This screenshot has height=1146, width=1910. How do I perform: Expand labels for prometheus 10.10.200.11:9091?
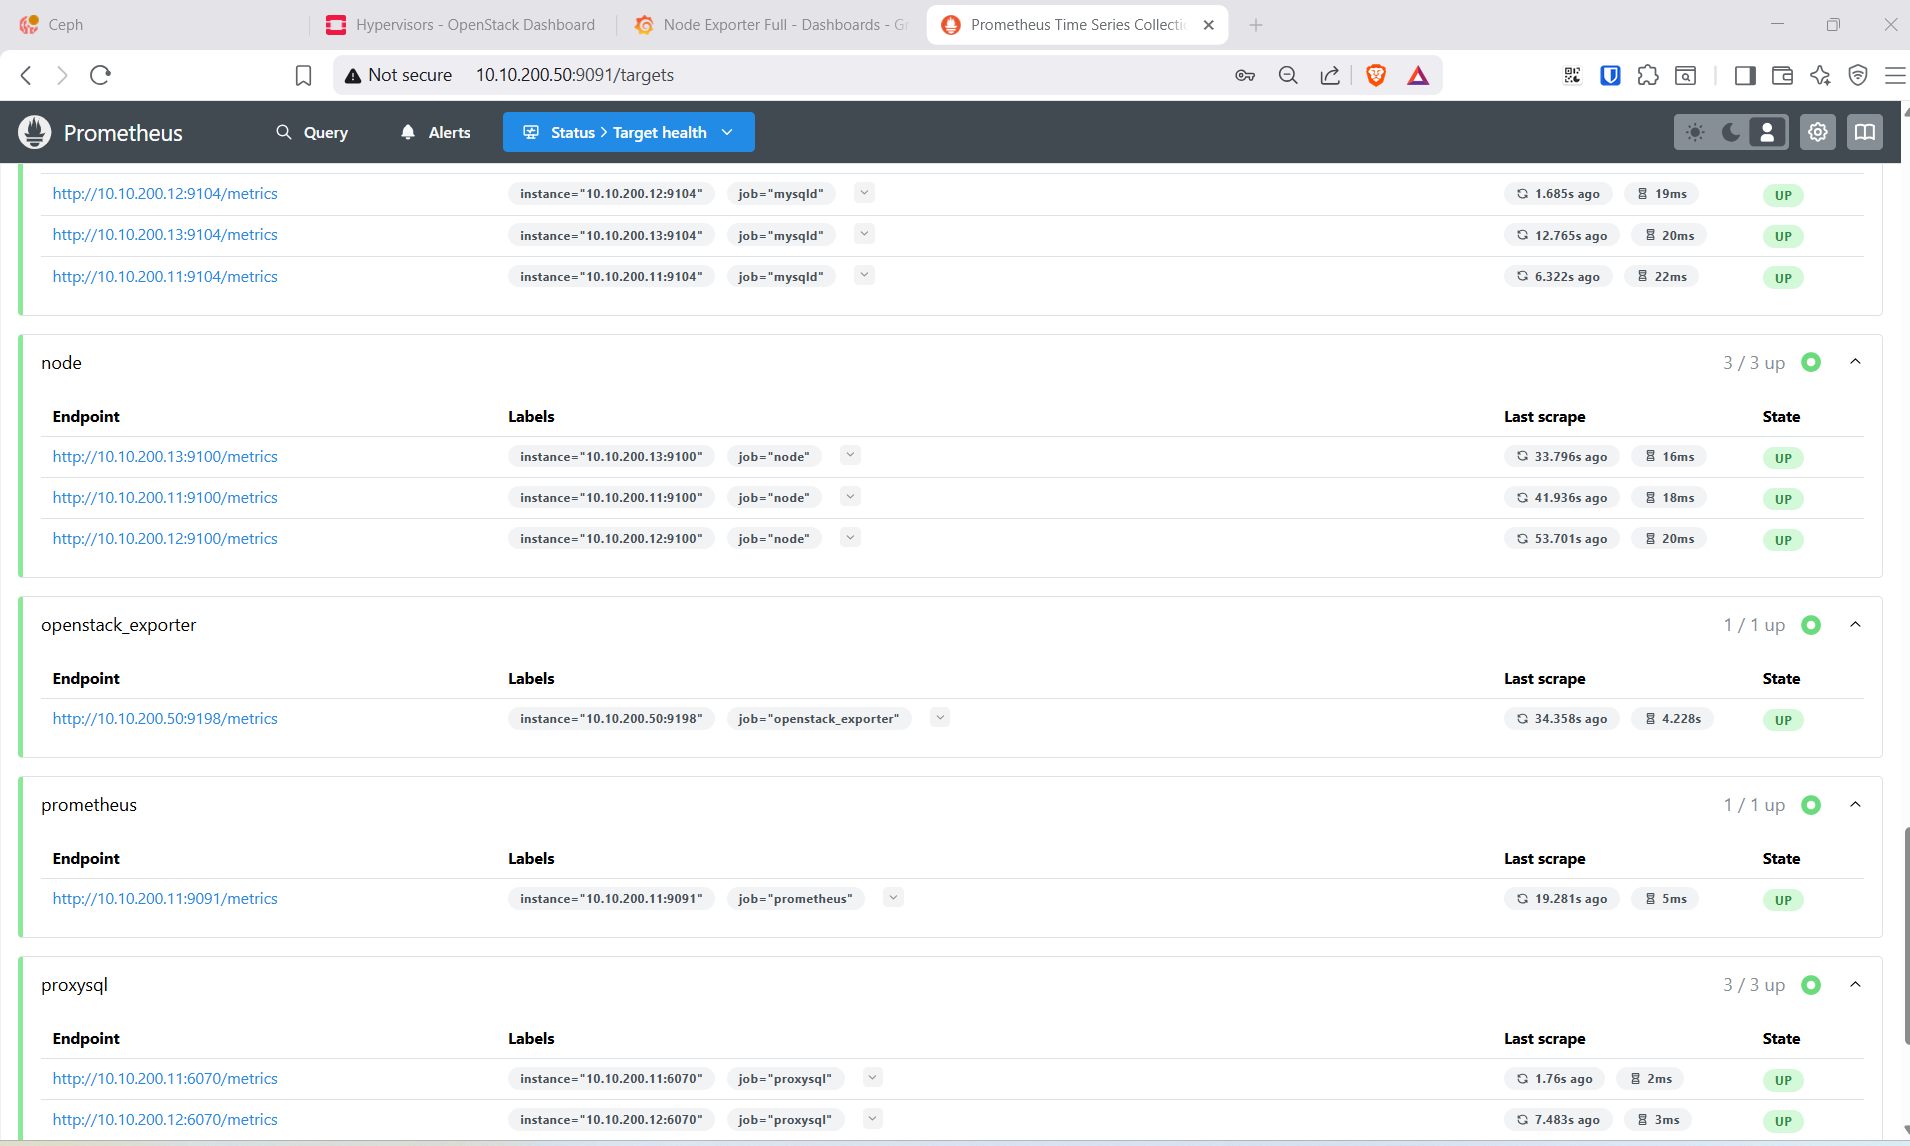(x=893, y=897)
